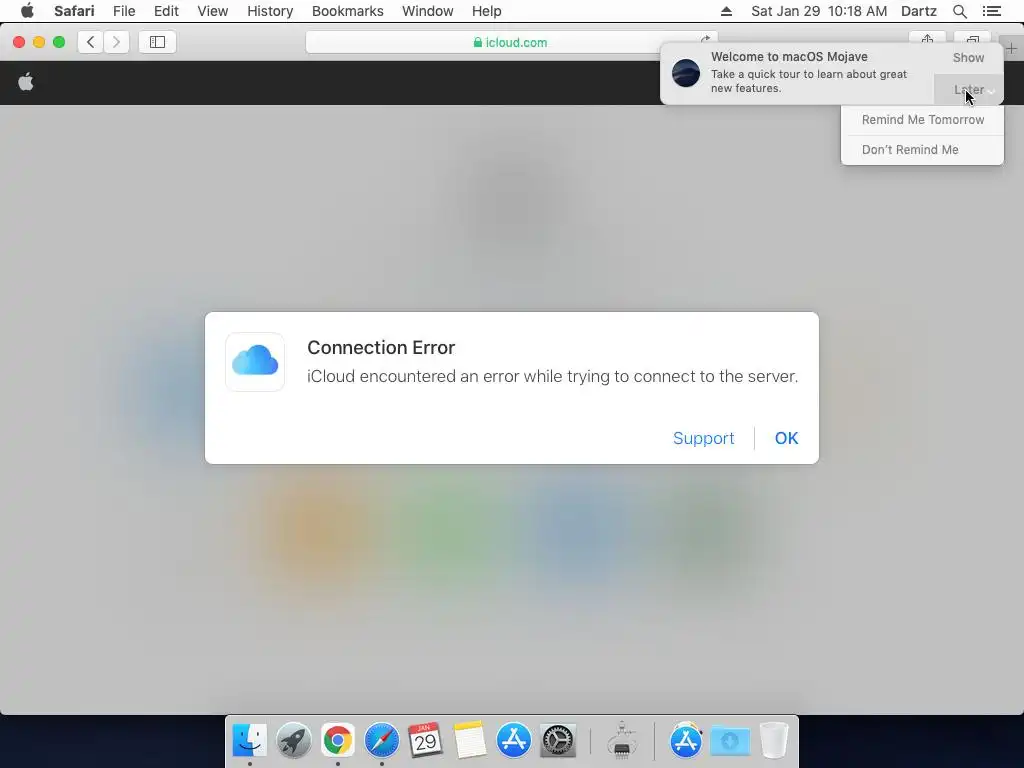Viewport: 1024px width, 768px height.
Task: Click the iCloud error message text
Action: 552,376
